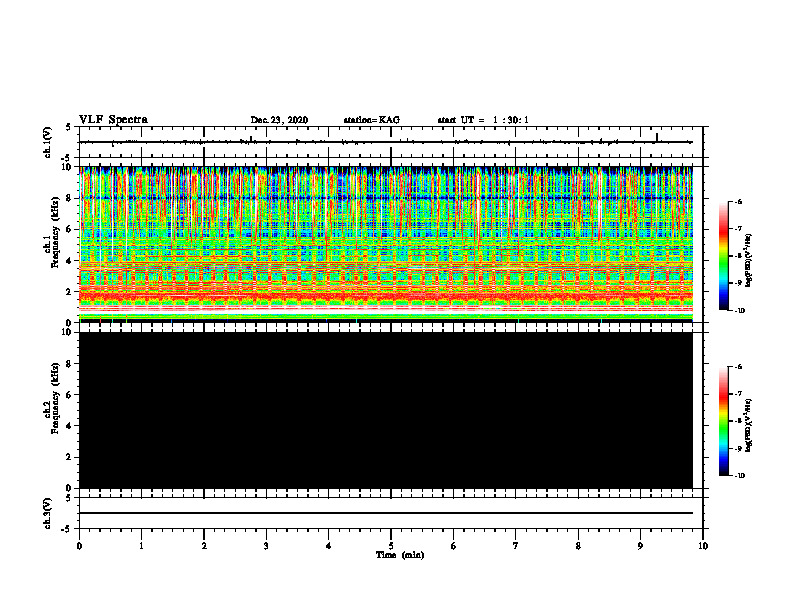This screenshot has width=792, height=612.
Task: Click the "-10" label on ch.1 color scale
Action: pos(739,311)
